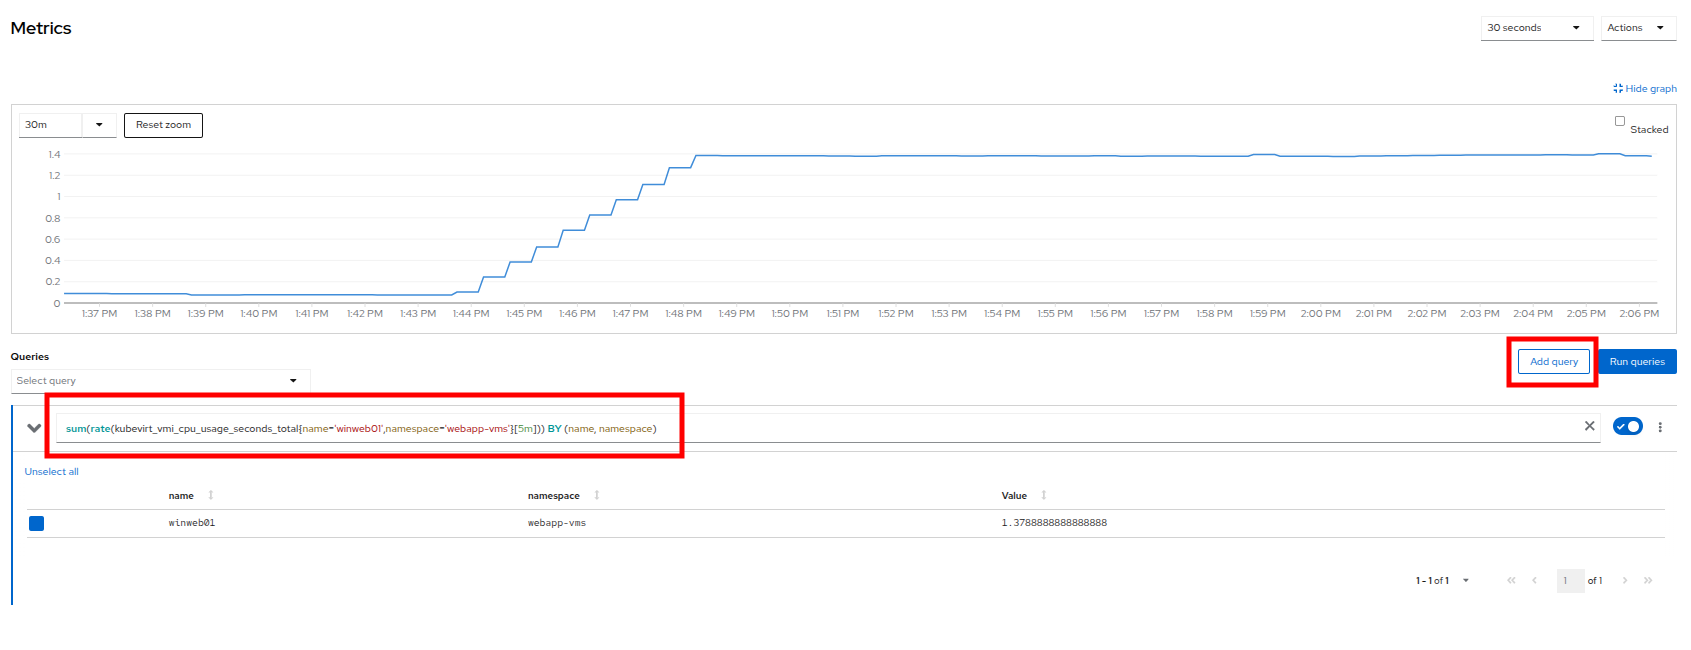Screen dimensions: 1691x650
Task: Open the Actions dropdown menu
Action: click(x=1638, y=28)
